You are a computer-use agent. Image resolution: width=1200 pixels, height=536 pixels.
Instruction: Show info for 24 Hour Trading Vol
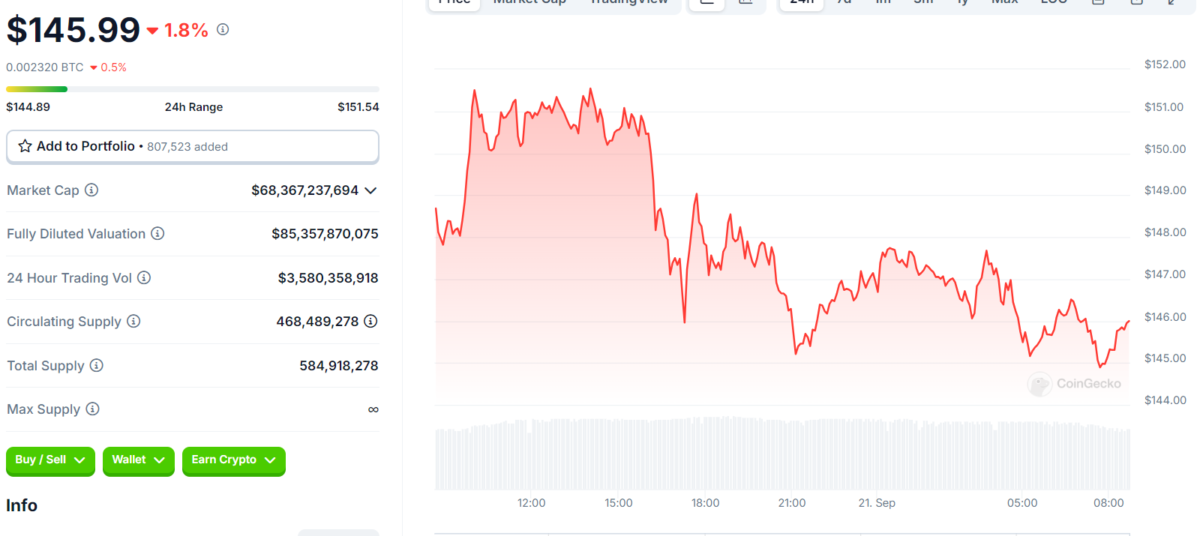(144, 278)
